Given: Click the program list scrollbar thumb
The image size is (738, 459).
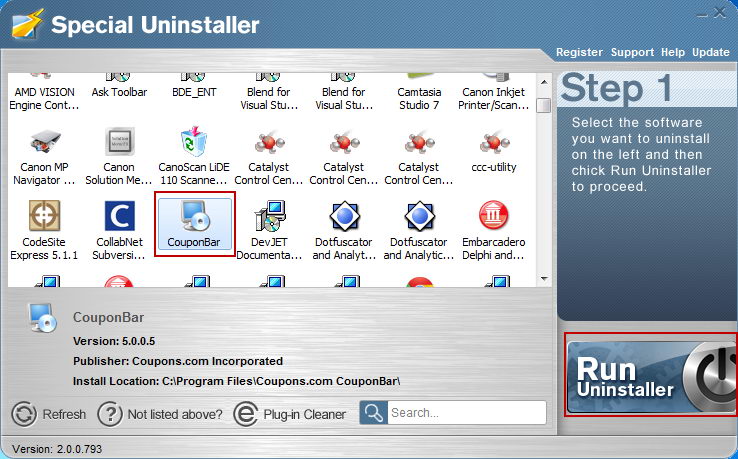Looking at the screenshot, I should (x=544, y=105).
